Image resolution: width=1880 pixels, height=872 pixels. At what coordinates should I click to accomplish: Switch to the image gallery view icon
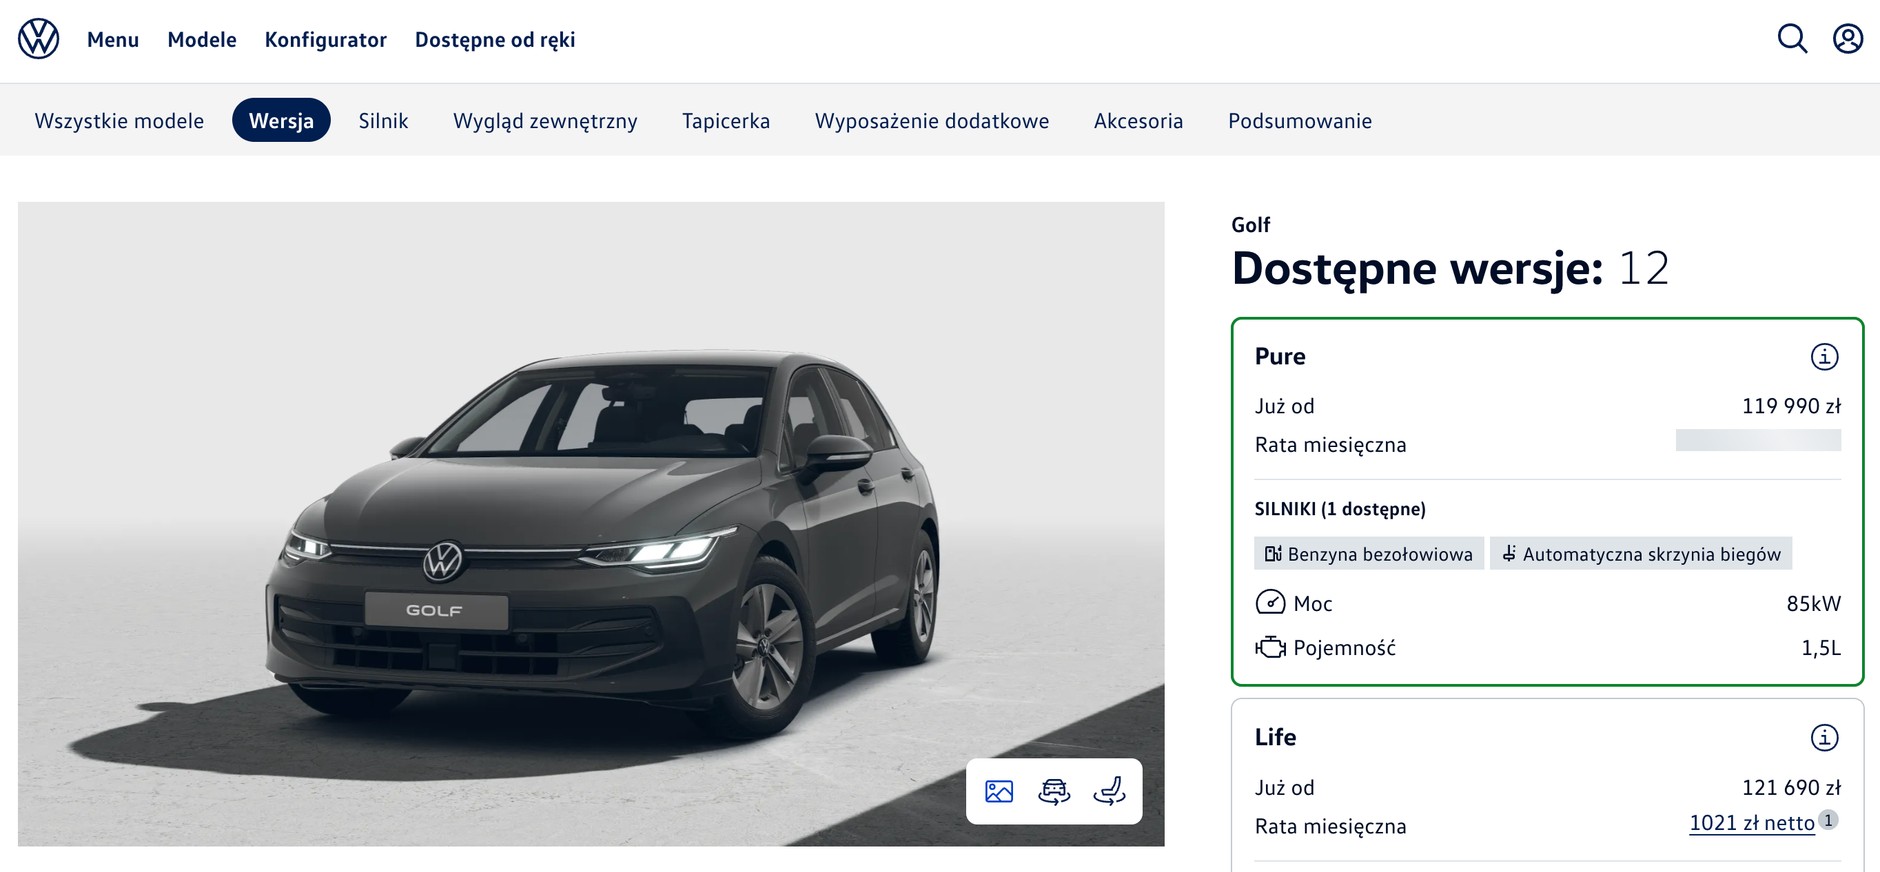point(999,792)
